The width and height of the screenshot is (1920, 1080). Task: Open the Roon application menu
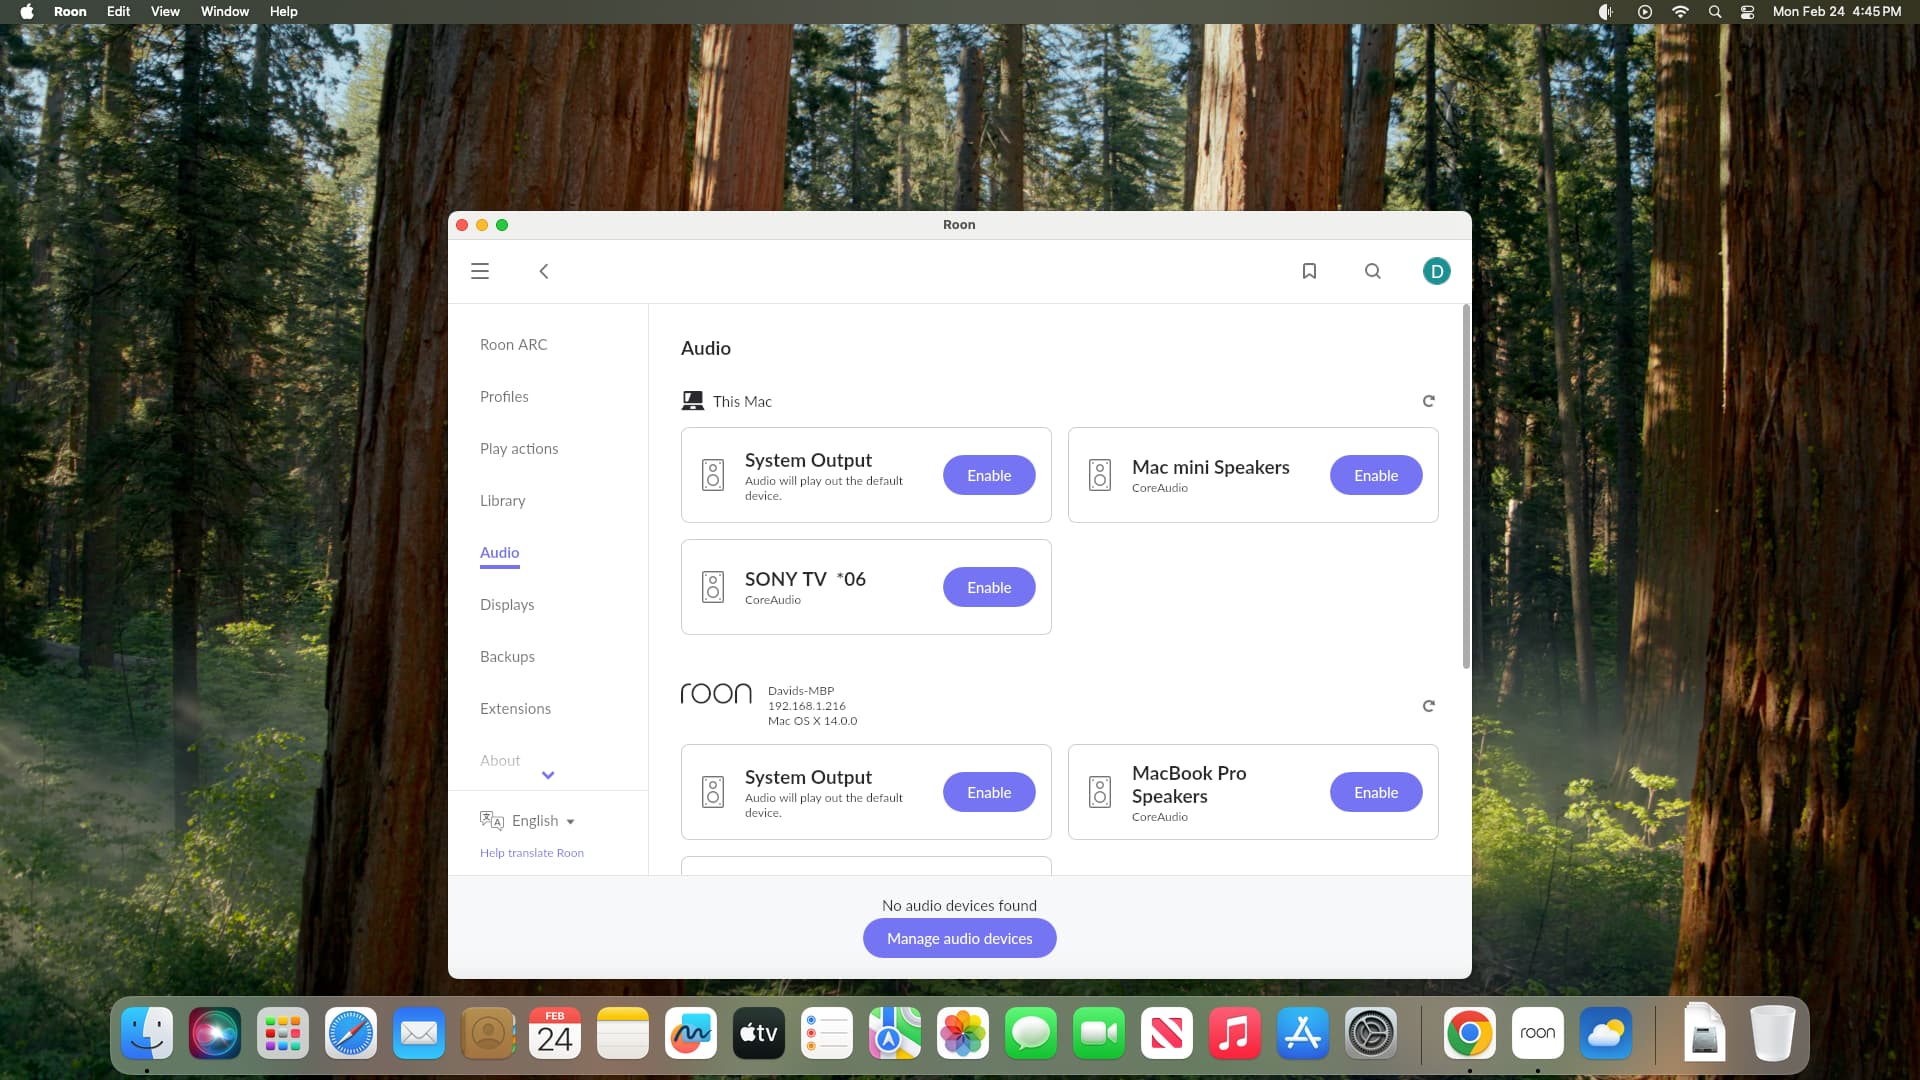point(70,11)
